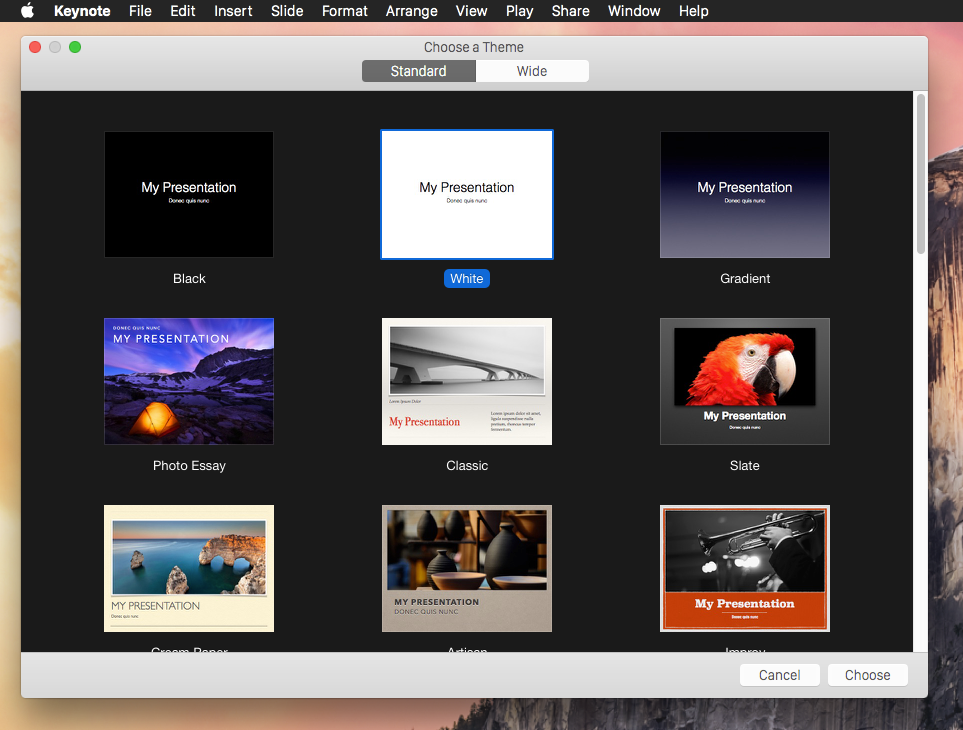Choose the Gradient theme thumbnail
The width and height of the screenshot is (963, 730).
click(744, 194)
